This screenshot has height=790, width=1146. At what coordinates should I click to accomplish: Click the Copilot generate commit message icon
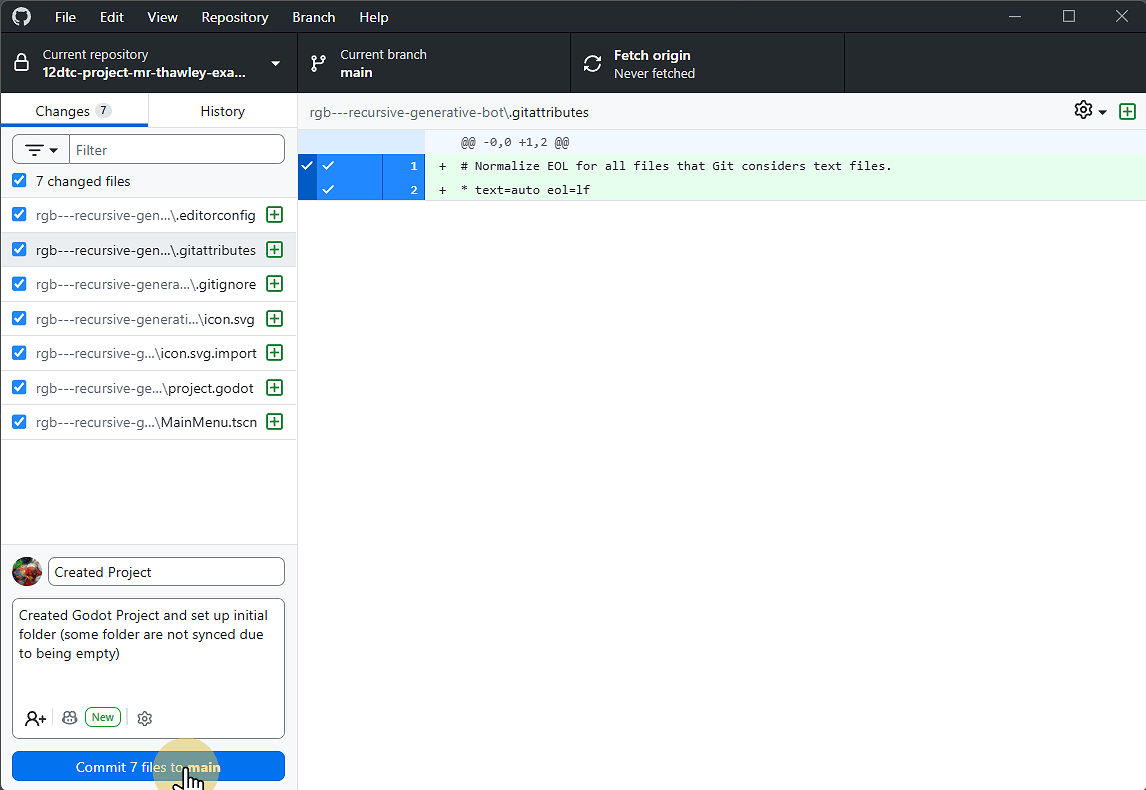70,718
